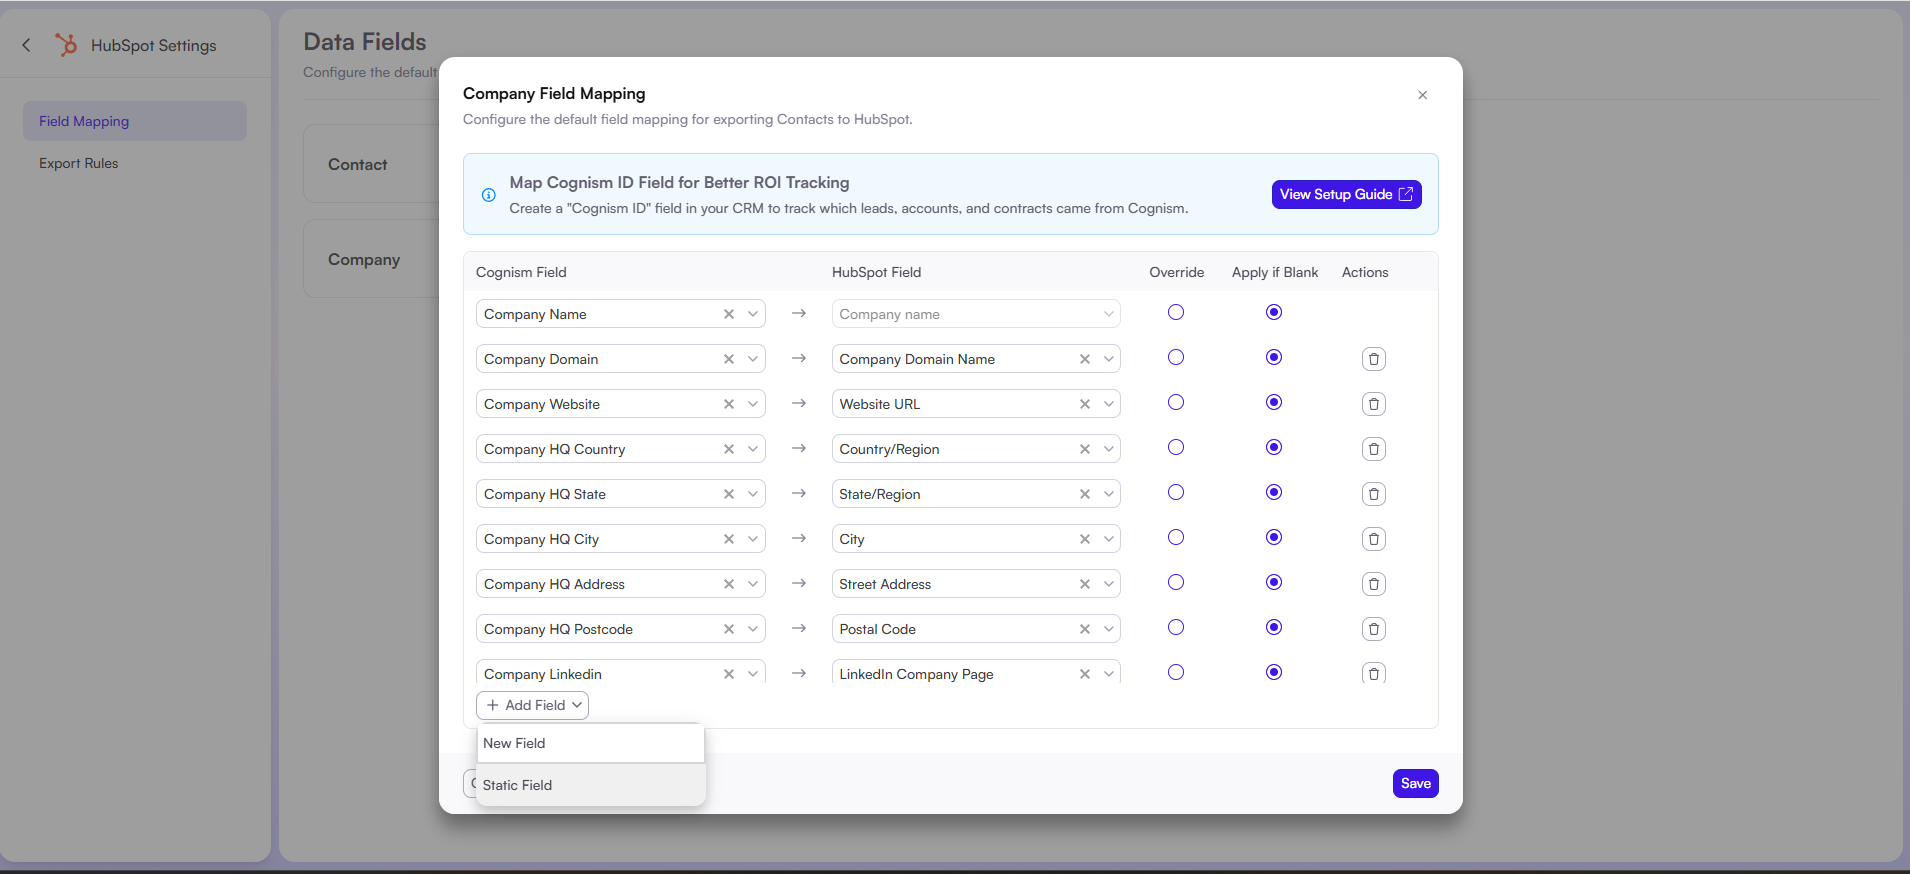Select Apply if Blank for Company HQ Address
Screen dimensions: 1910x874
pos(1273,583)
